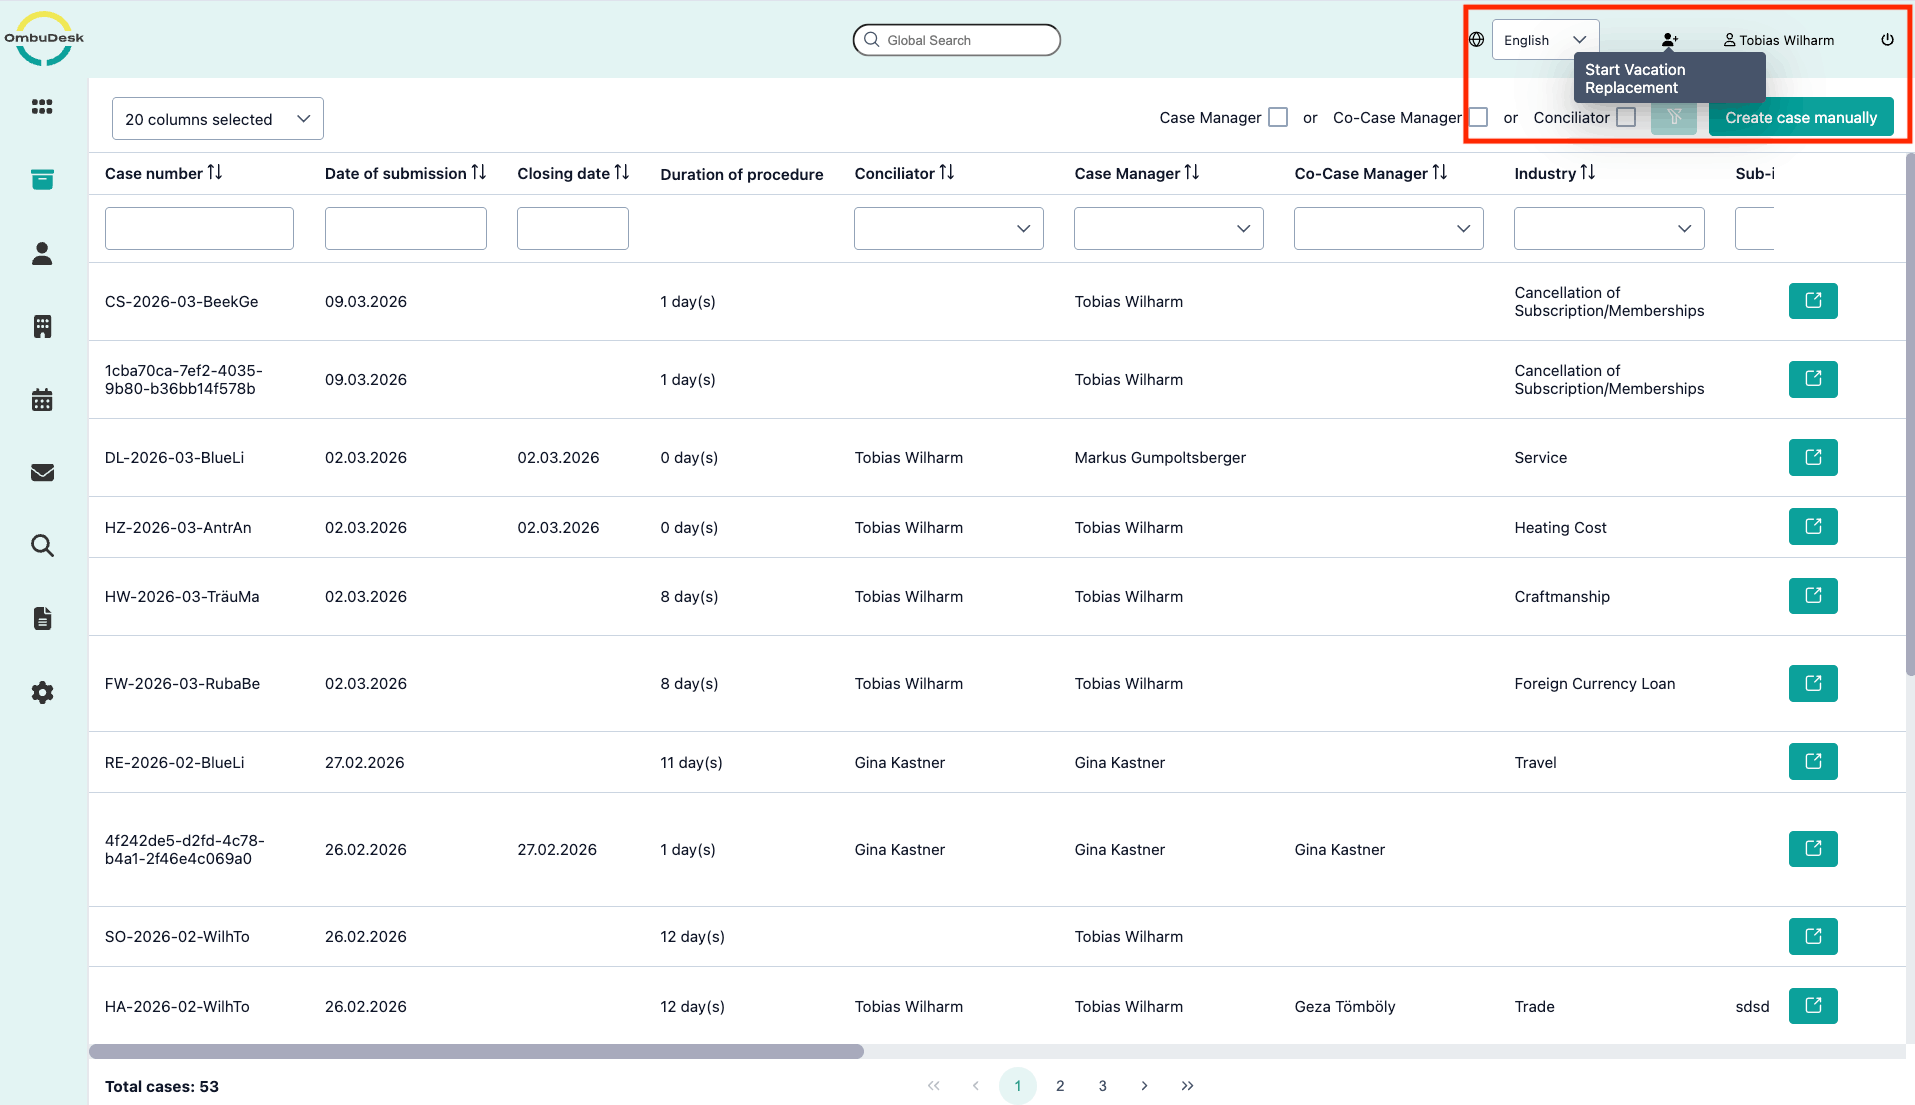Click the horizontal table scrollbar
Image resolution: width=1915 pixels, height=1105 pixels.
476,1052
